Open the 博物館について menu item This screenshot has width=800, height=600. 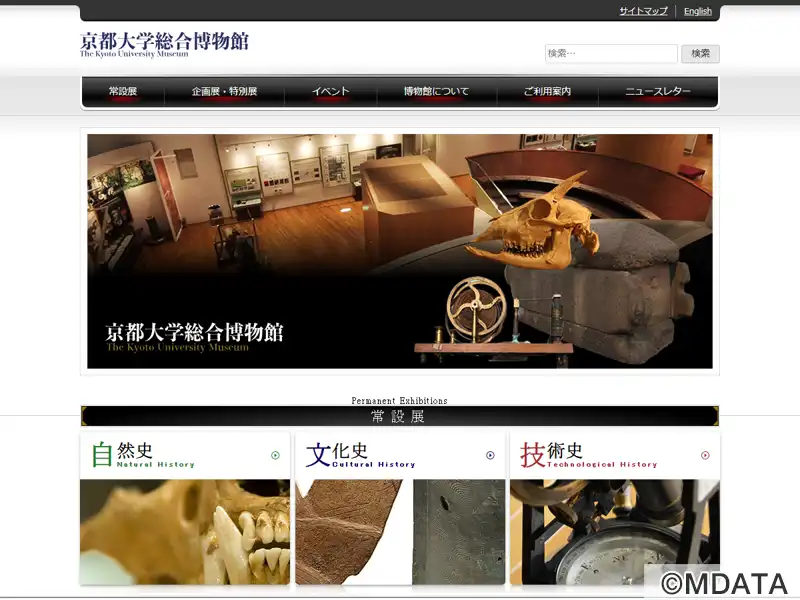tap(437, 91)
